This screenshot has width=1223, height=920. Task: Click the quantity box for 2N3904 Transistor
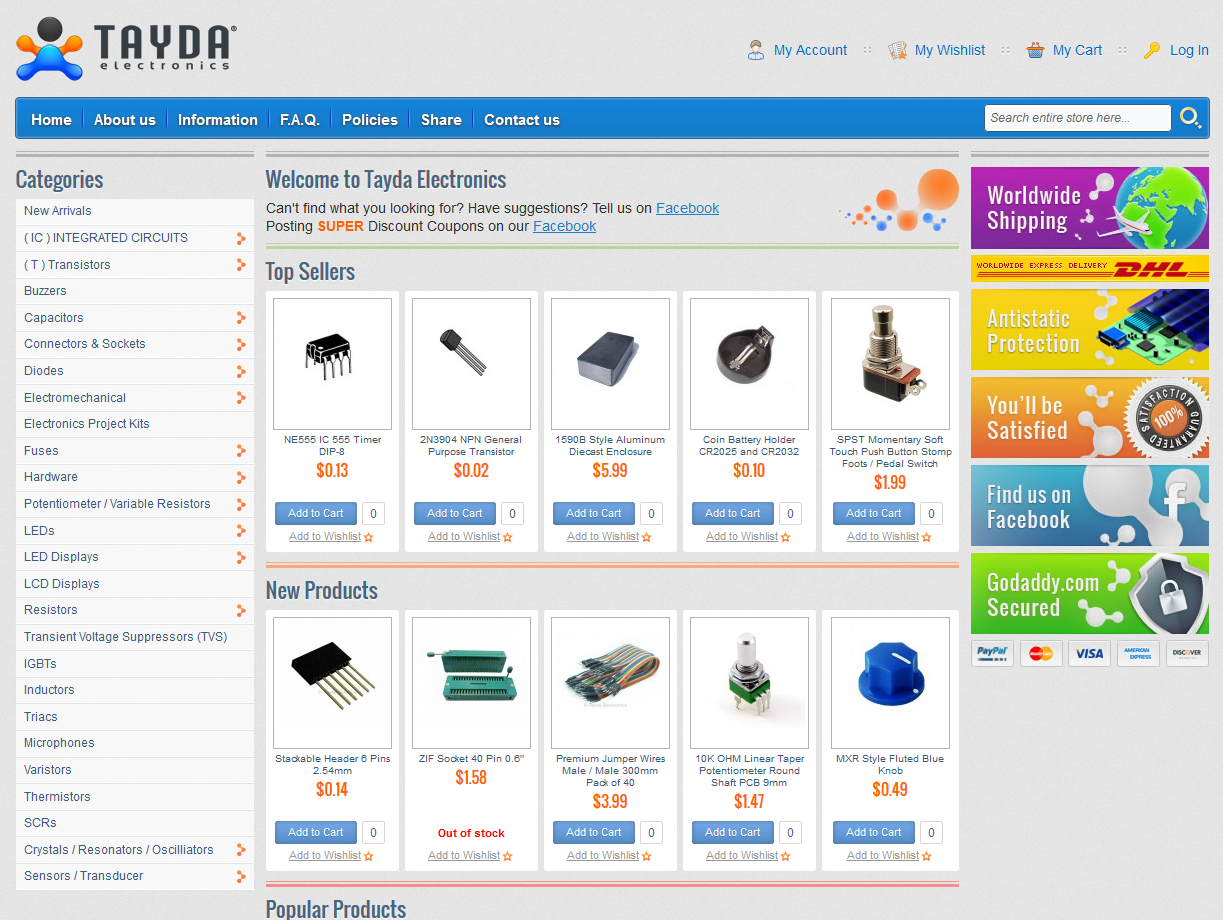512,514
